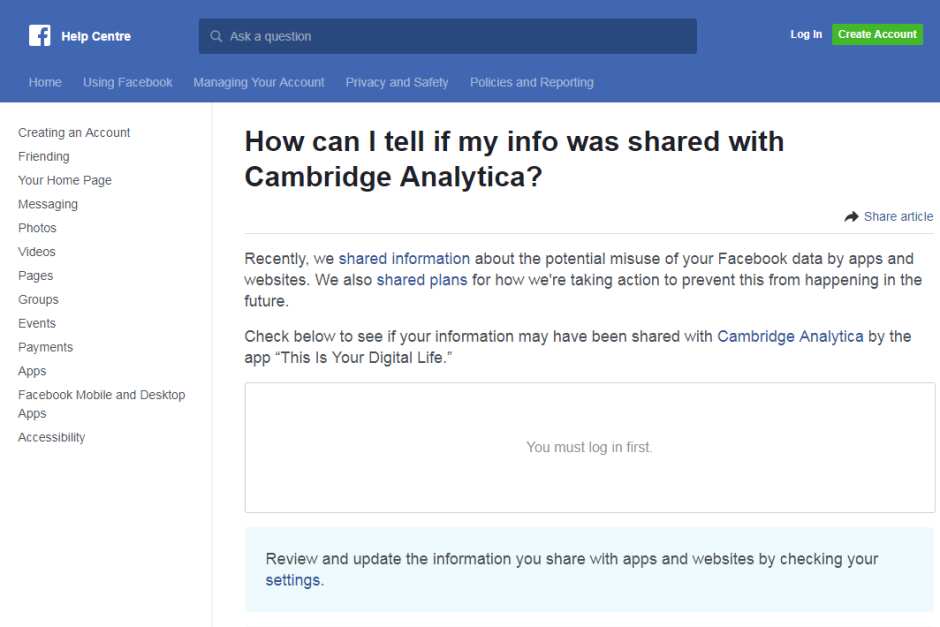Open the Managing Your Account section

click(259, 82)
